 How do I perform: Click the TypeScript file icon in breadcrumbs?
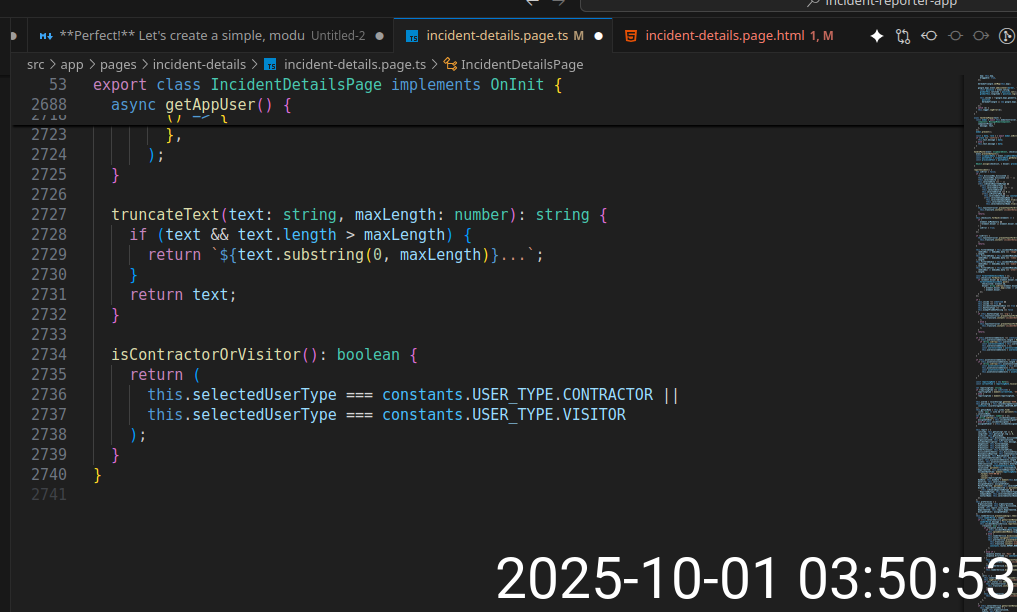[270, 64]
